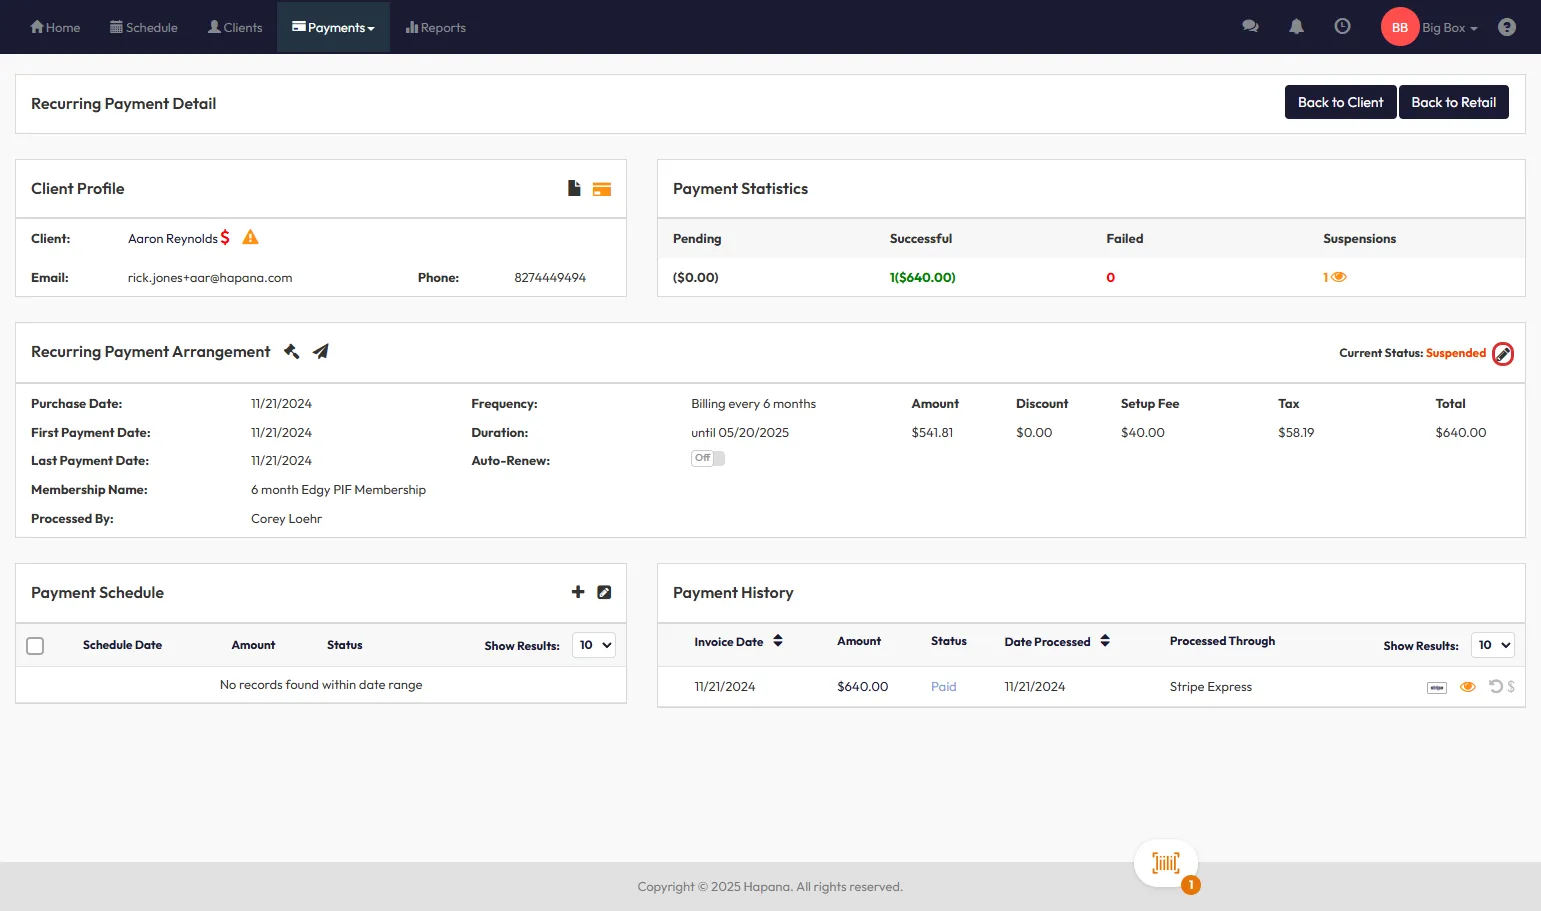Click the Back to Retail button

(x=1453, y=102)
